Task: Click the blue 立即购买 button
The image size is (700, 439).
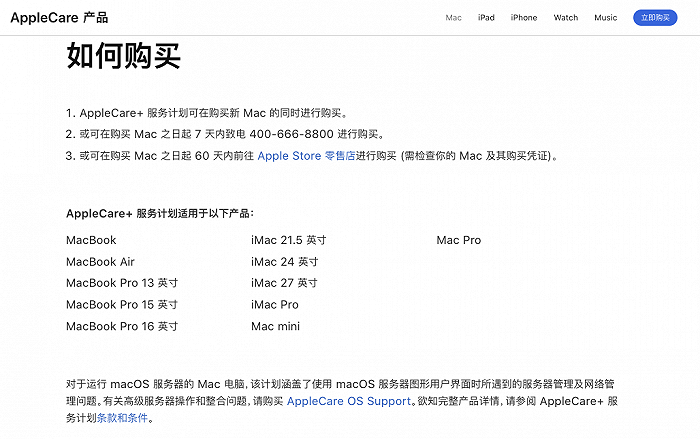Action: coord(655,18)
